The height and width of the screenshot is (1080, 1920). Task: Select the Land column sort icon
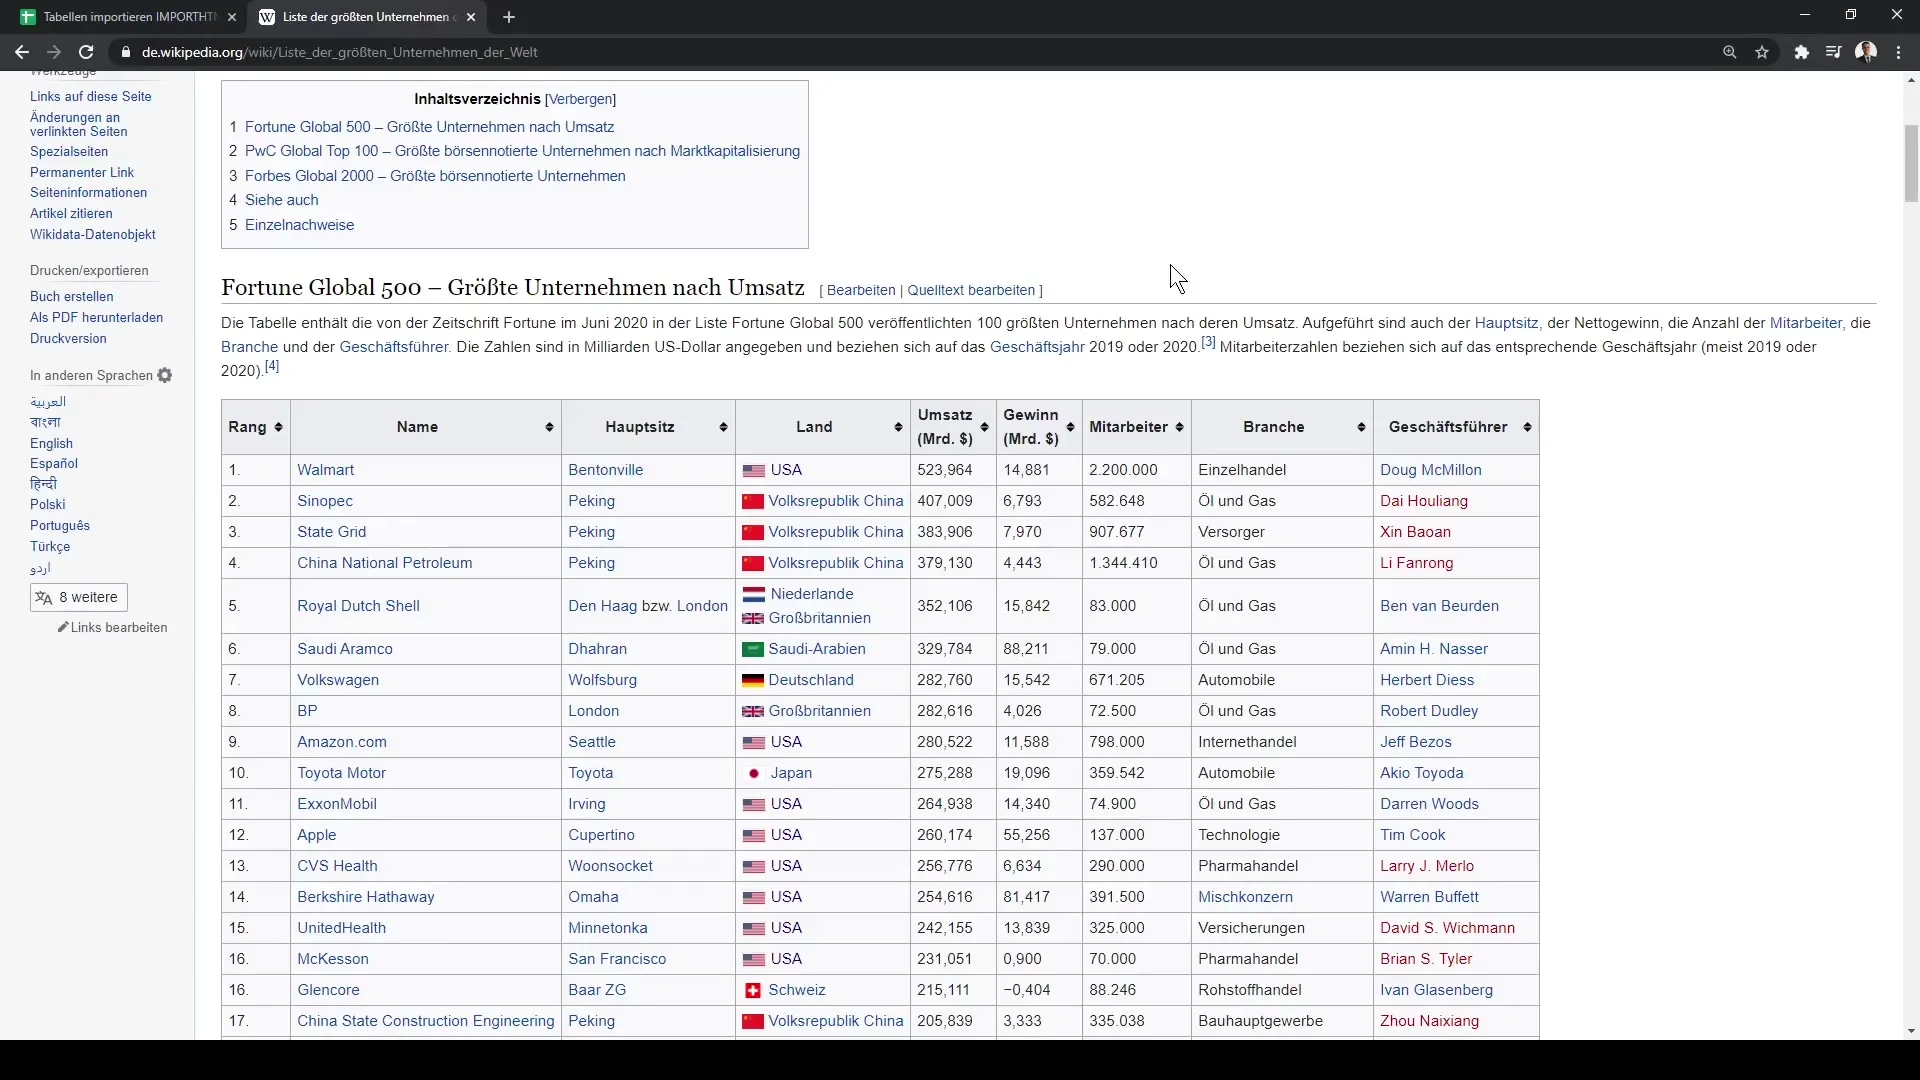coord(897,426)
